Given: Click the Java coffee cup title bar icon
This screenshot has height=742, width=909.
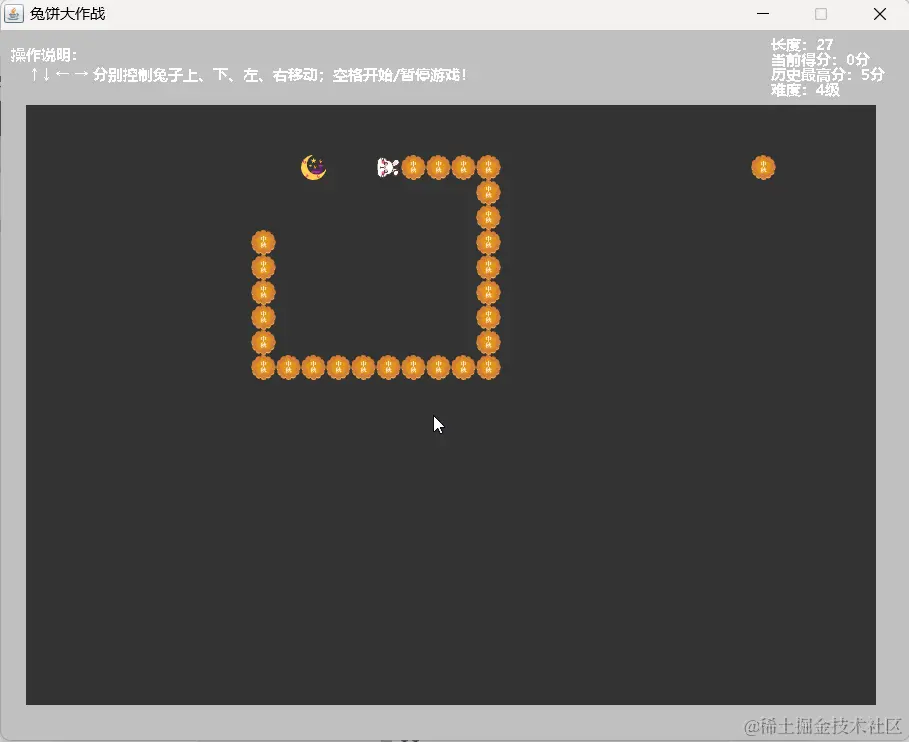Looking at the screenshot, I should (x=13, y=13).
